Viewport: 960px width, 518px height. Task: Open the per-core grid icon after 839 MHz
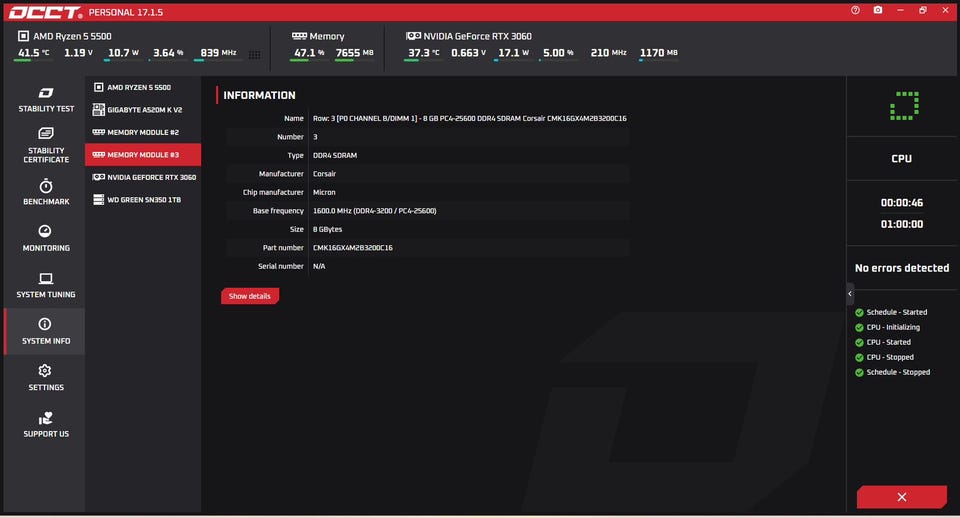pyautogui.click(x=255, y=54)
